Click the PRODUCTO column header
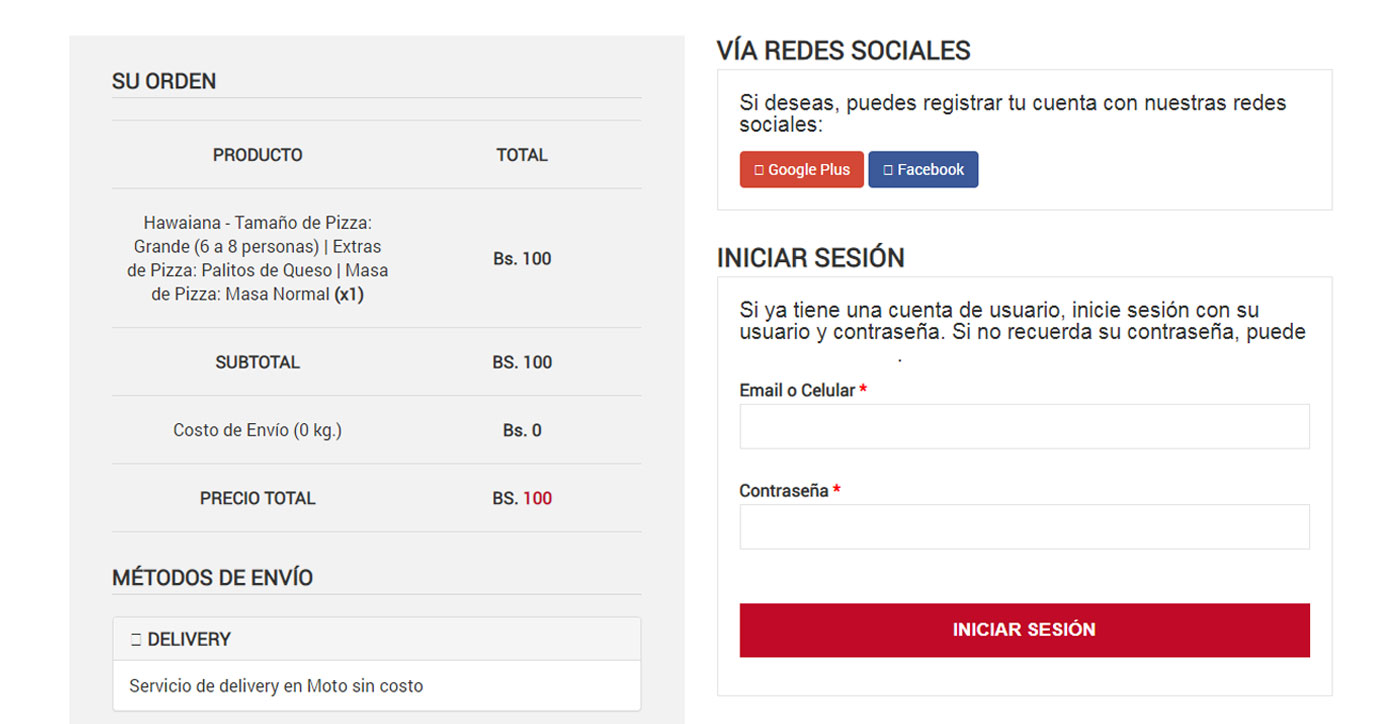Screen dimensions: 1400x724 [x=258, y=155]
